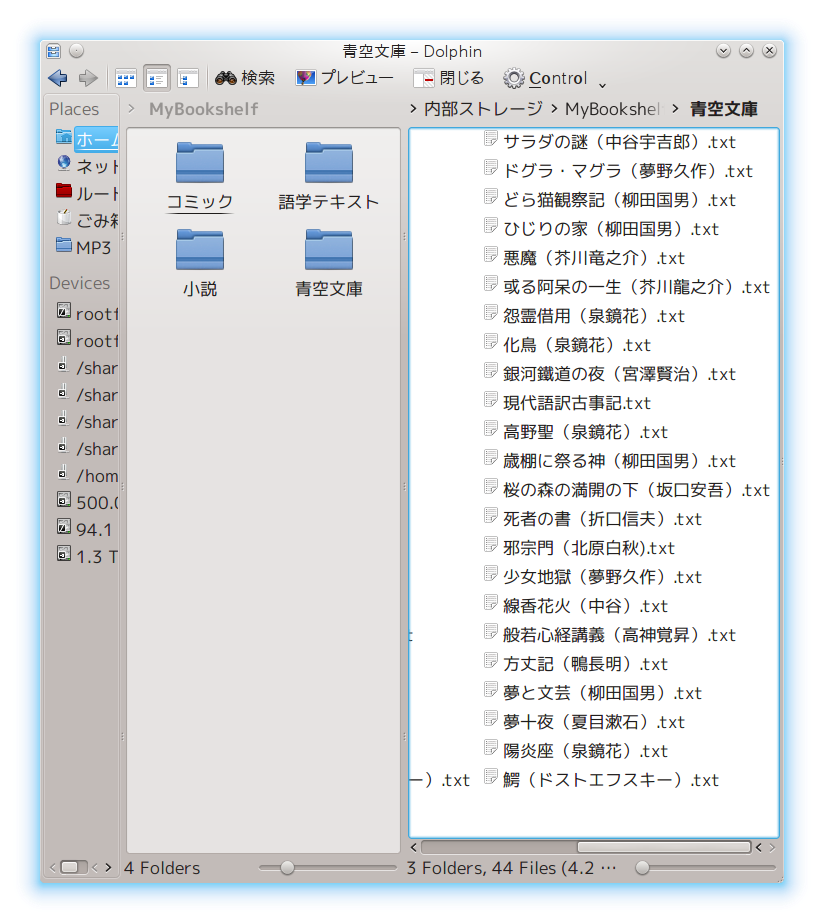This screenshot has height=923, width=824.
Task: Open the コミック folder
Action: [200, 177]
